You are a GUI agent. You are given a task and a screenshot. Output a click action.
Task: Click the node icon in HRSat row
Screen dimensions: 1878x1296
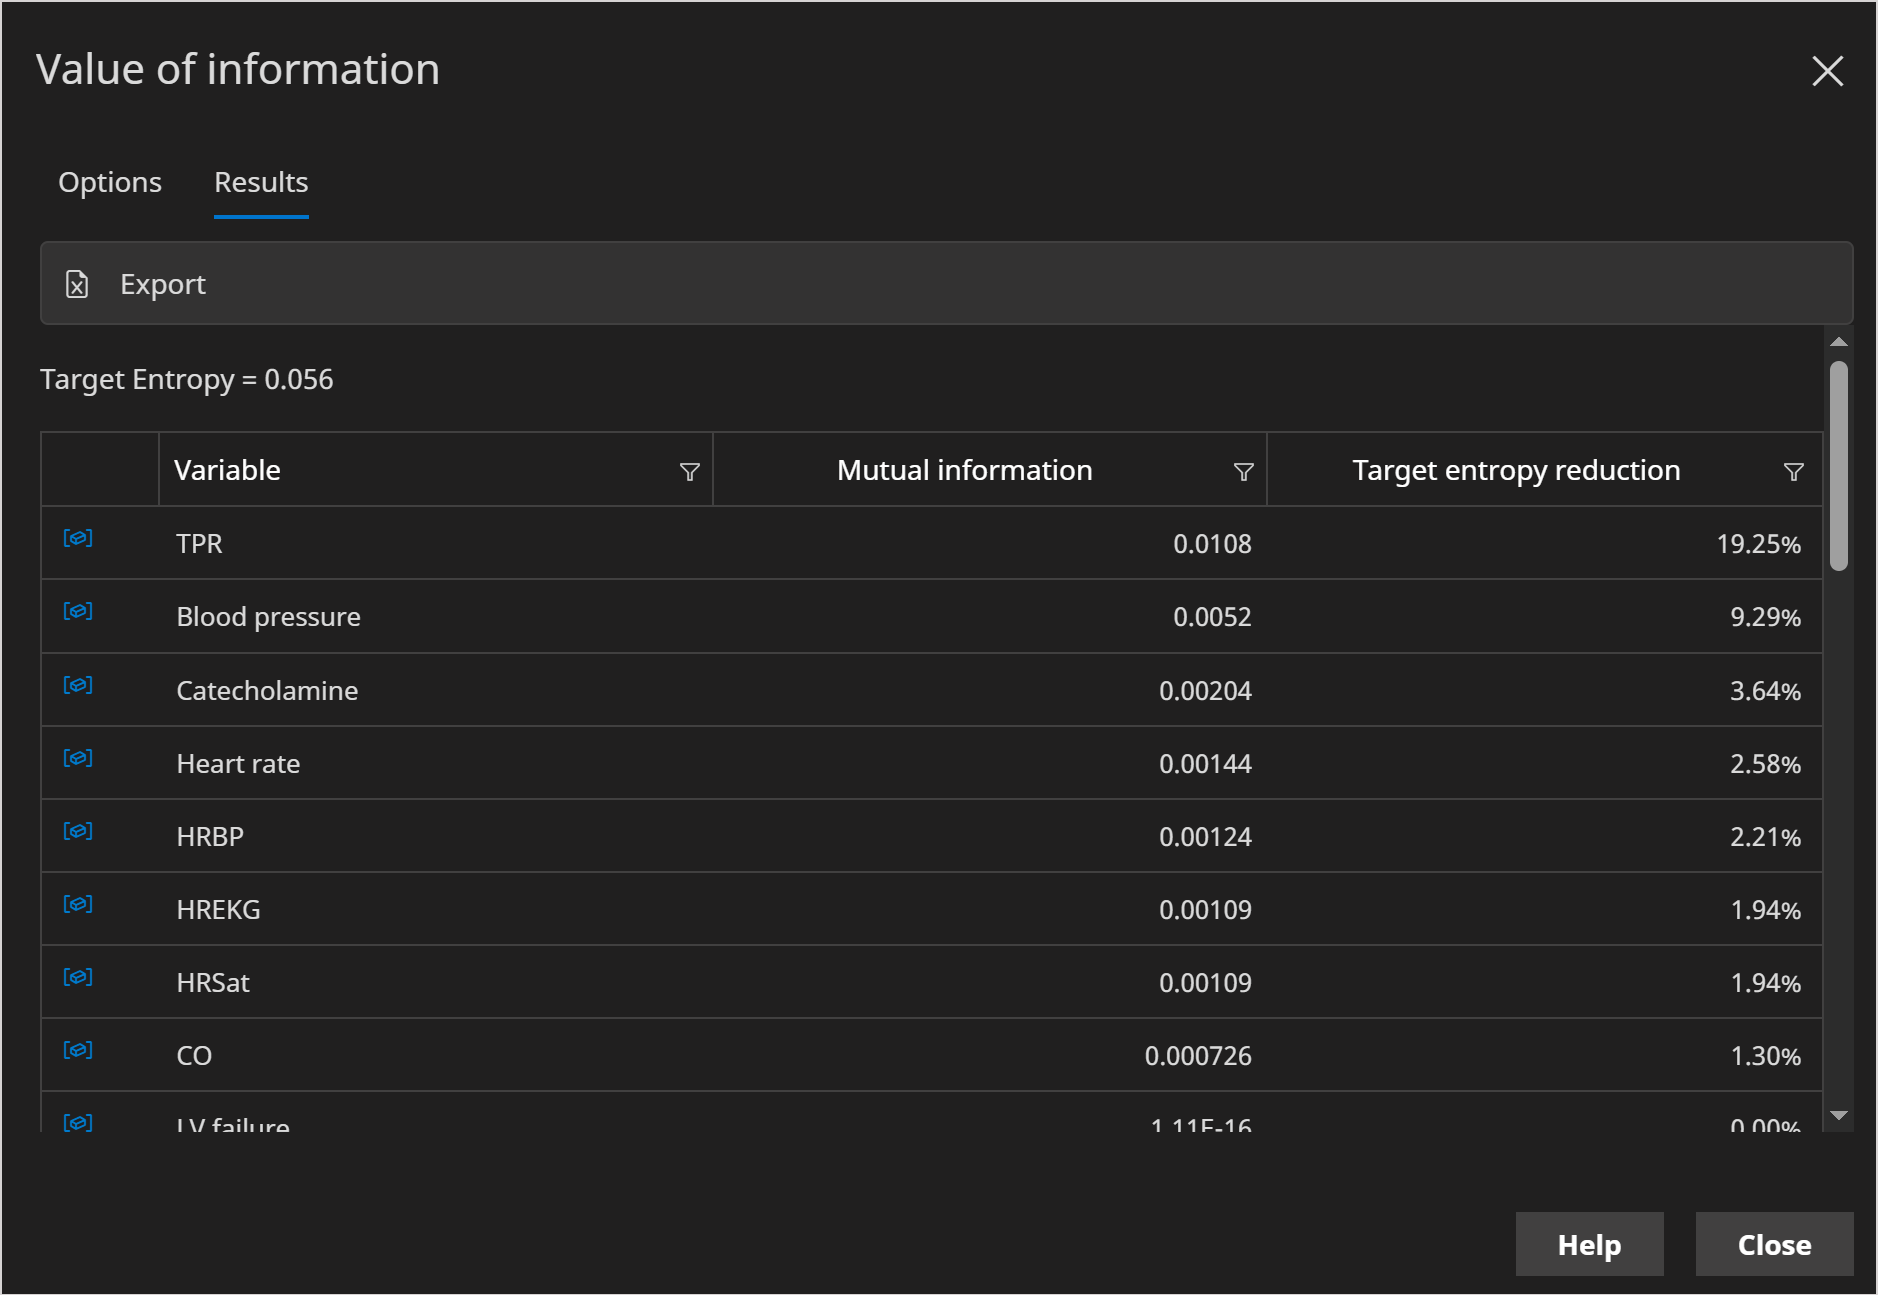click(78, 978)
